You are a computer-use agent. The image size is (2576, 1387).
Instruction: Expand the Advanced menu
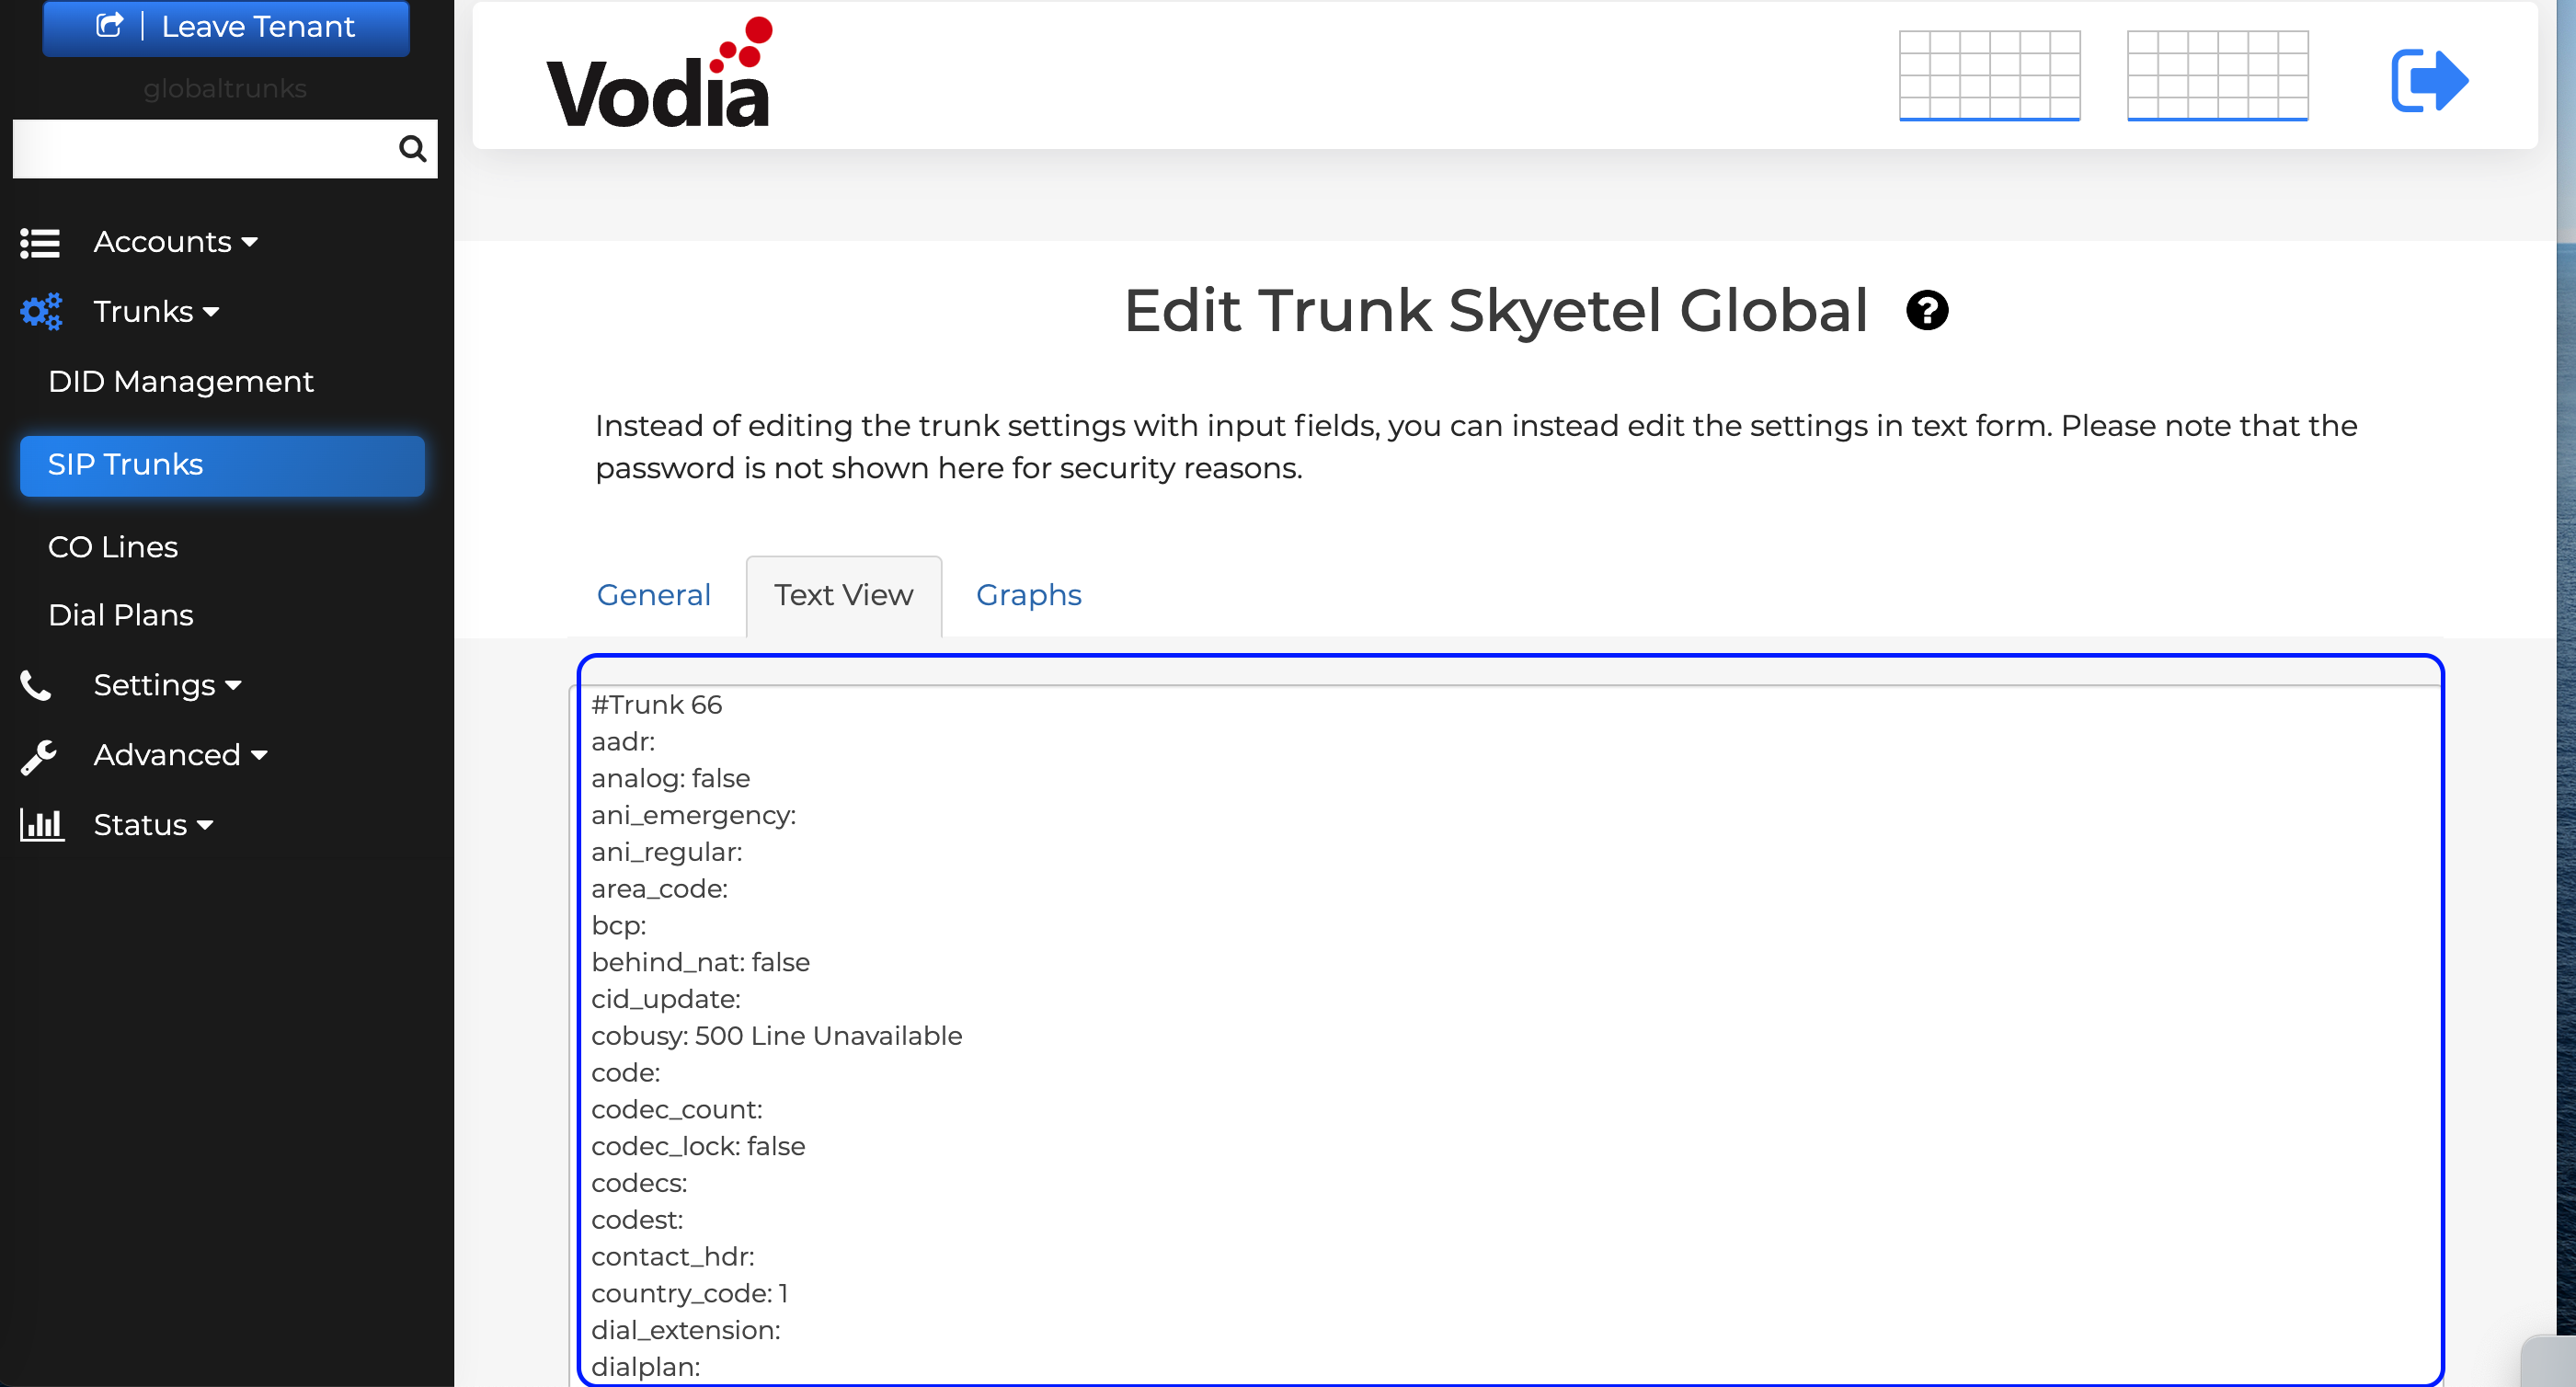181,755
